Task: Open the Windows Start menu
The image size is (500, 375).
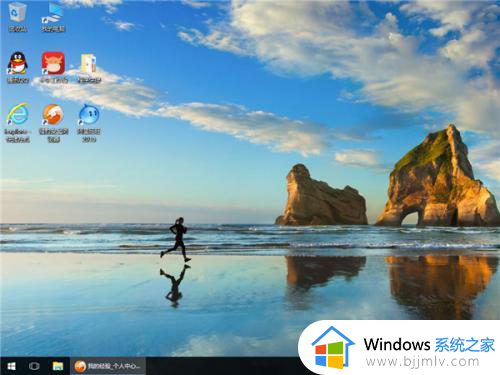Action: (x=11, y=366)
